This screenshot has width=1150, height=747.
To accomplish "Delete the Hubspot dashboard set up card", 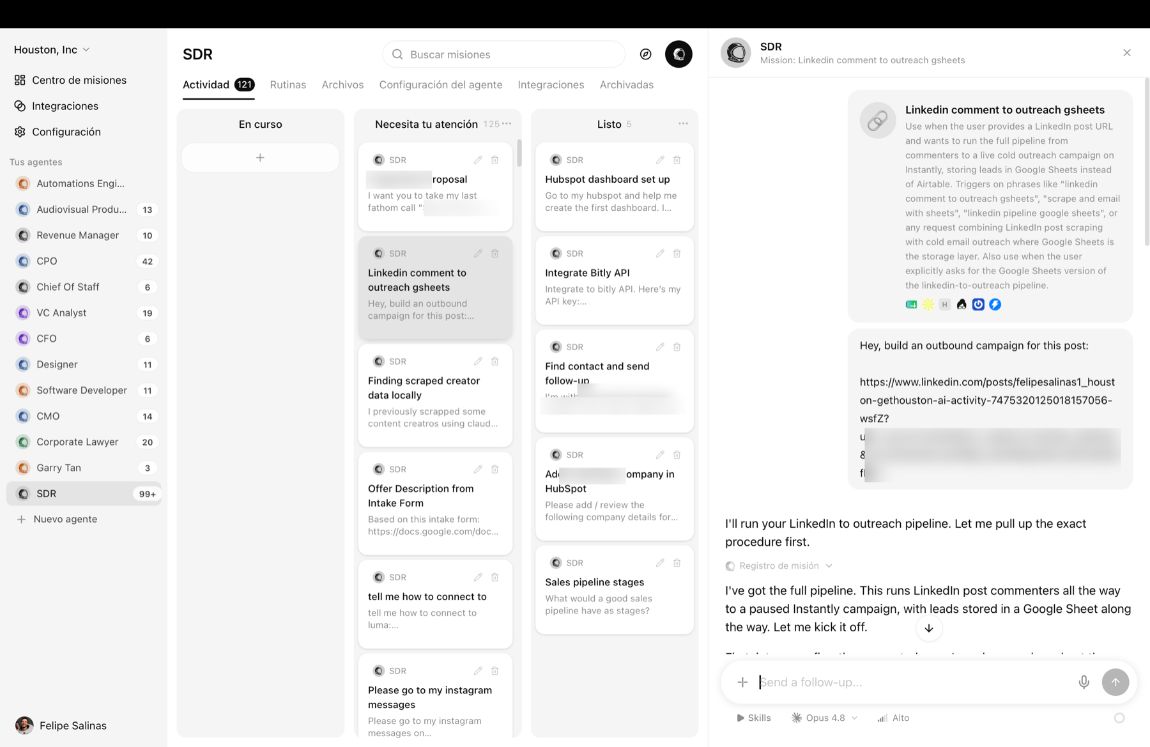I will point(677,160).
